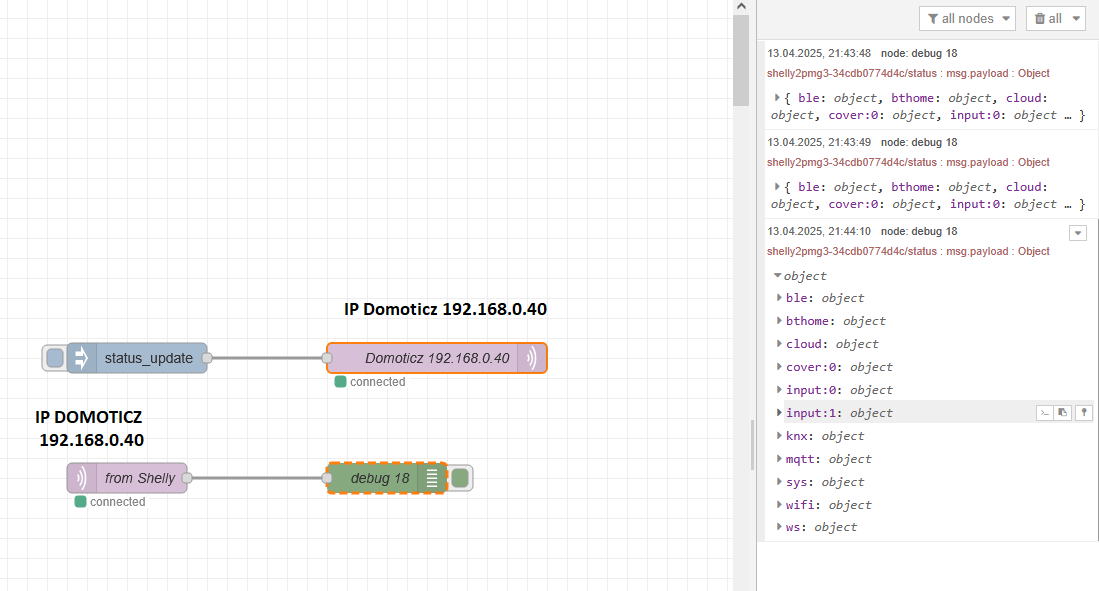The height and width of the screenshot is (591, 1099).
Task: Click the trash clear all button
Action: [1048, 19]
